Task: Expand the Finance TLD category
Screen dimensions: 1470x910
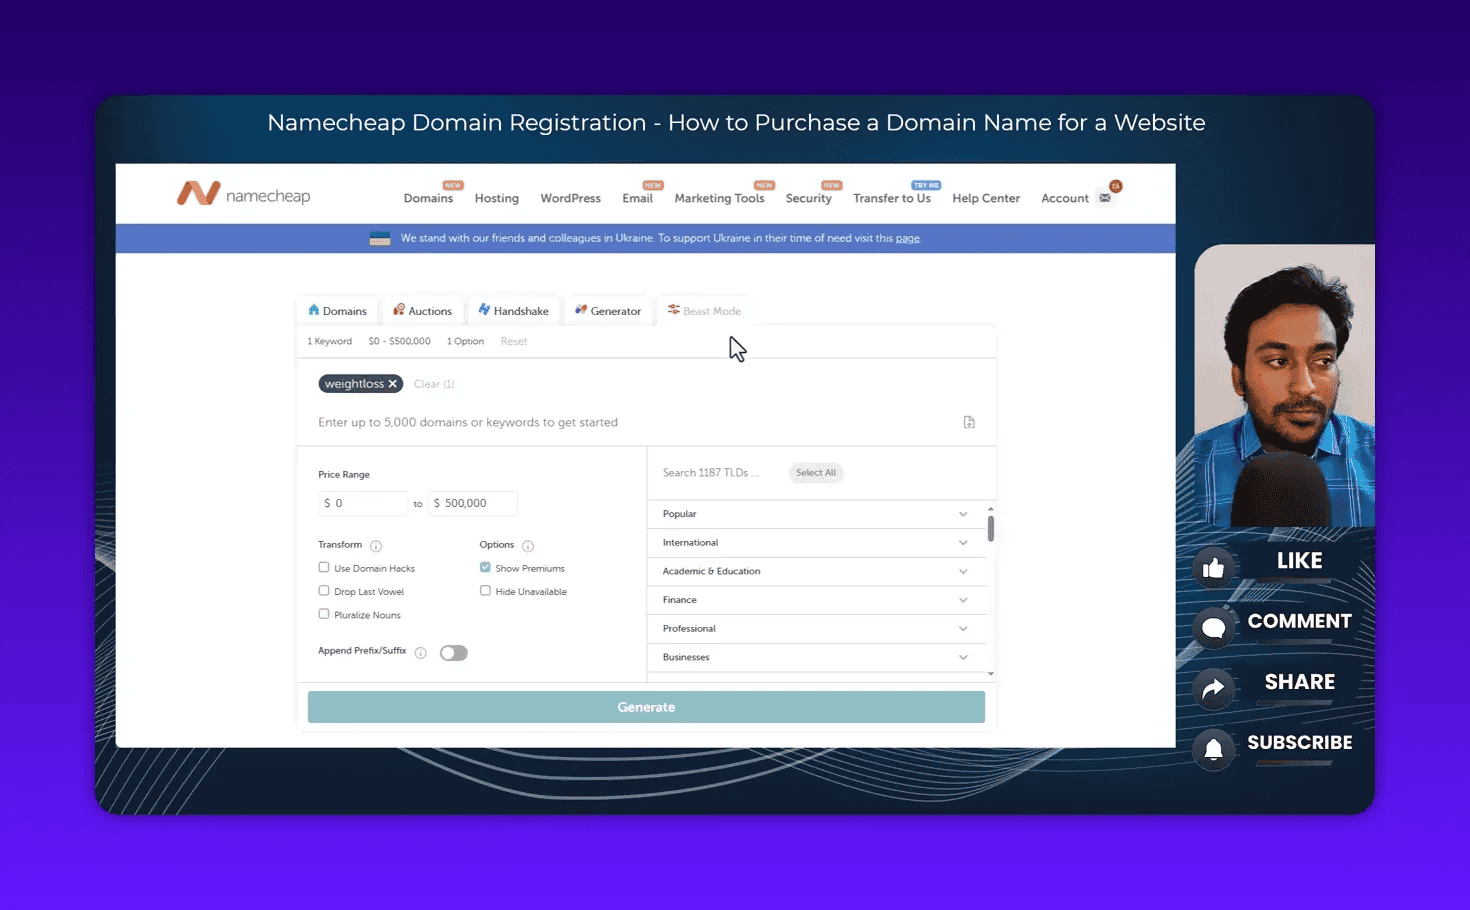Action: (x=962, y=599)
